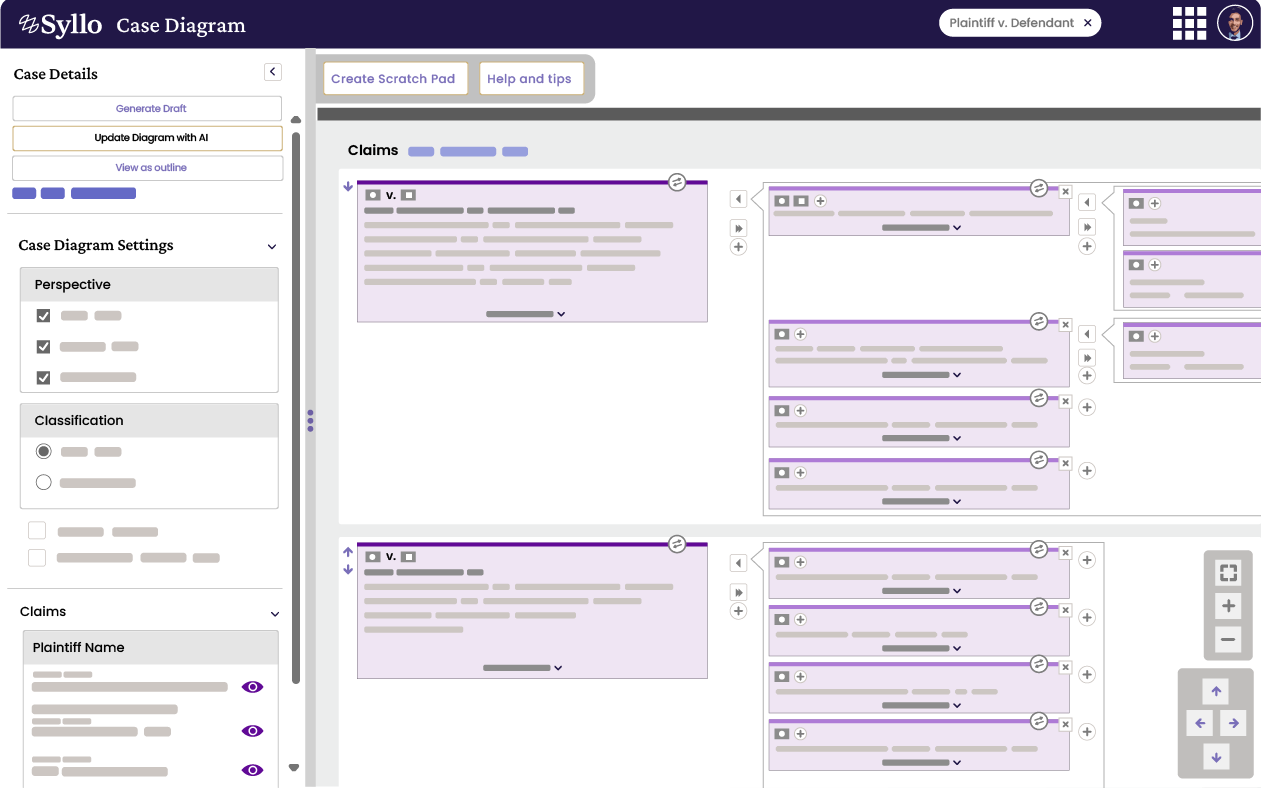This screenshot has height=788, width=1261.
Task: Select first Classification radio option
Action: coord(43,452)
